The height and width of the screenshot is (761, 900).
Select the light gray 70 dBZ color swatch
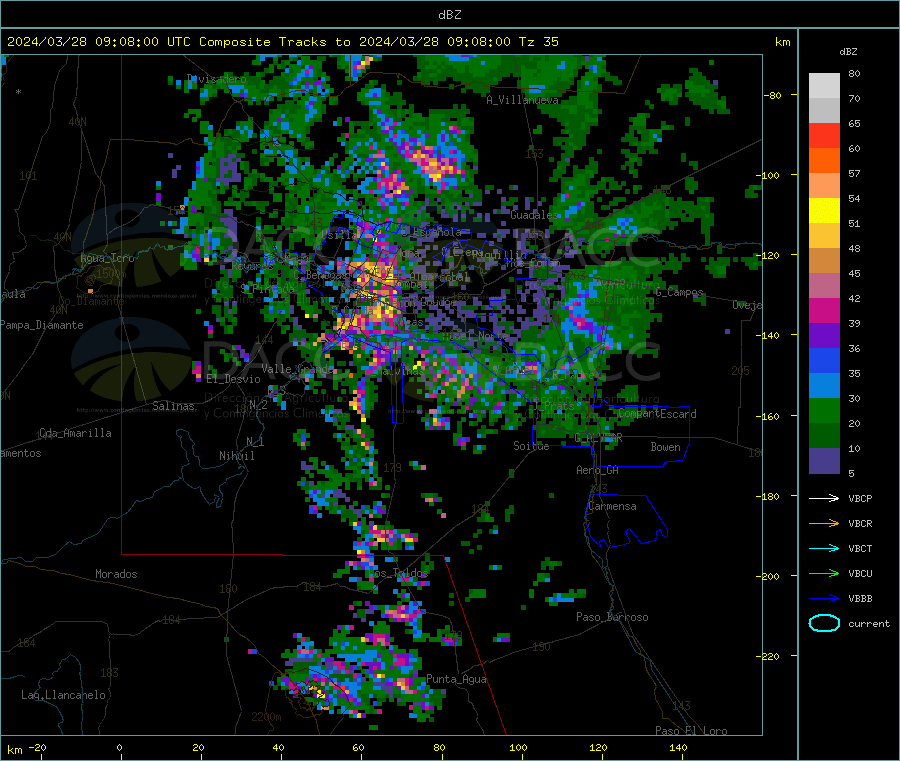[824, 86]
